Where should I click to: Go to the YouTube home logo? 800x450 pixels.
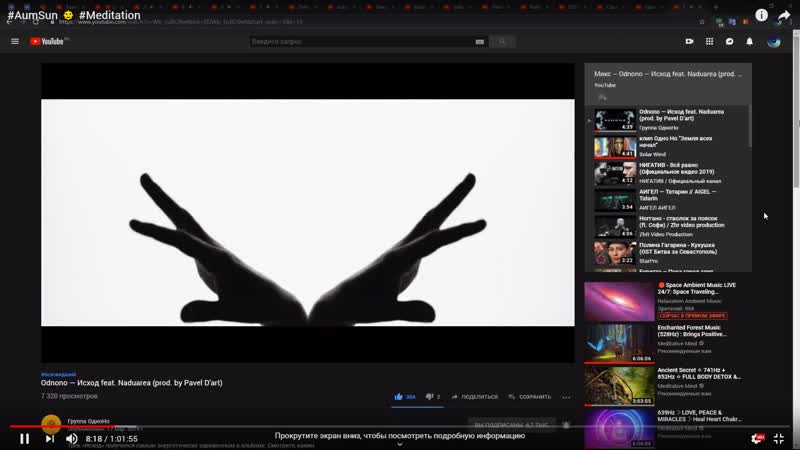pos(47,41)
